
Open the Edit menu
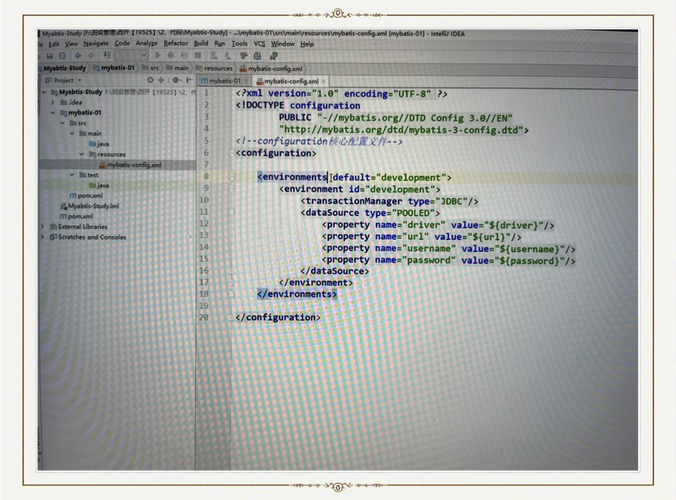53,44
